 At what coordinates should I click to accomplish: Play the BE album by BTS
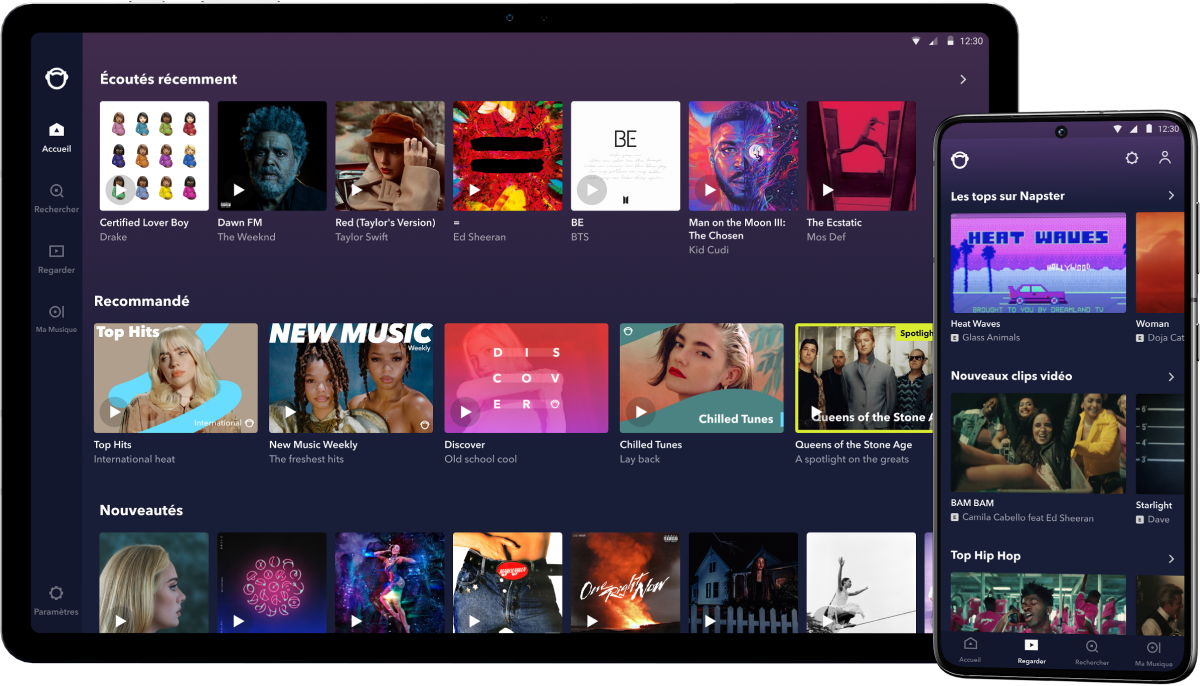(592, 189)
